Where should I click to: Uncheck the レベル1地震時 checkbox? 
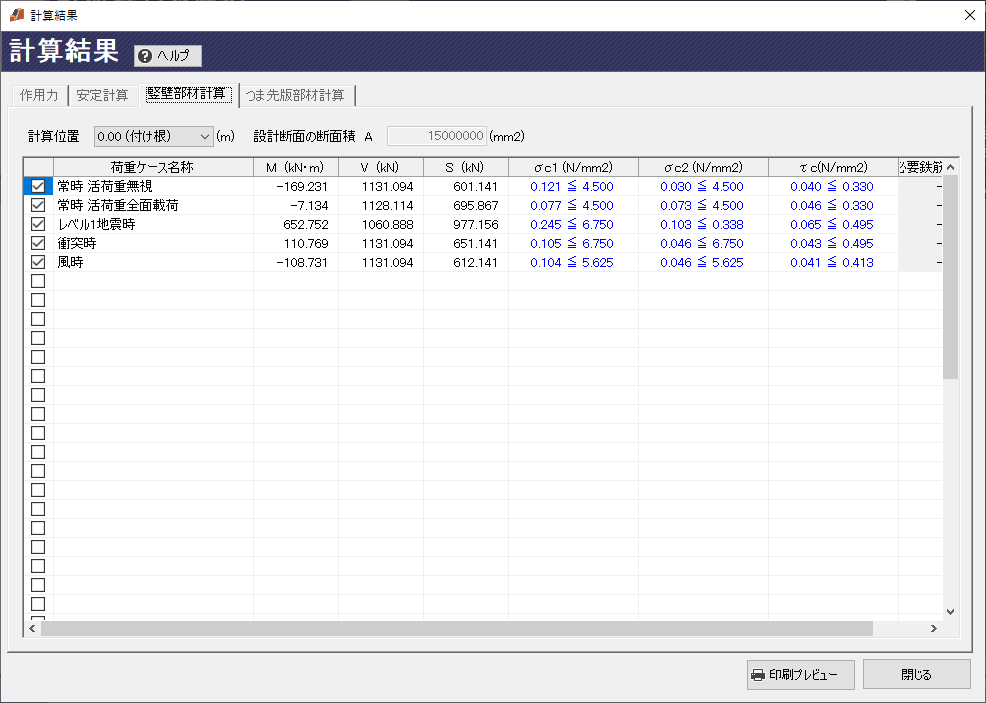[38, 224]
